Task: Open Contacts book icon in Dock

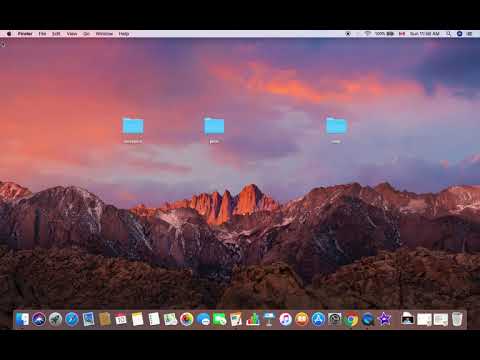Action: tap(105, 319)
